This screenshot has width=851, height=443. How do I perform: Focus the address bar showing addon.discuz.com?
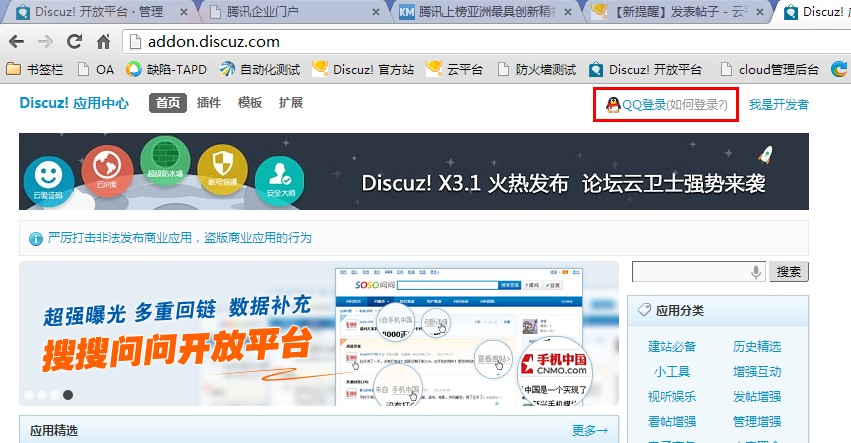(x=488, y=42)
